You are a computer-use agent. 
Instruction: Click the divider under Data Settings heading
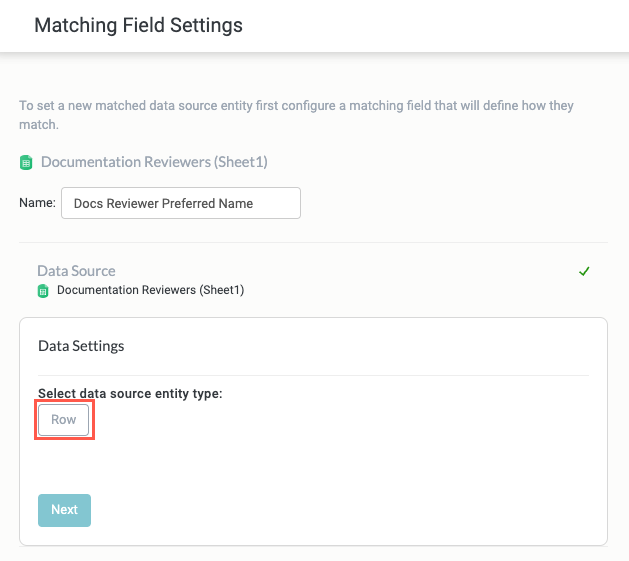coord(314,375)
